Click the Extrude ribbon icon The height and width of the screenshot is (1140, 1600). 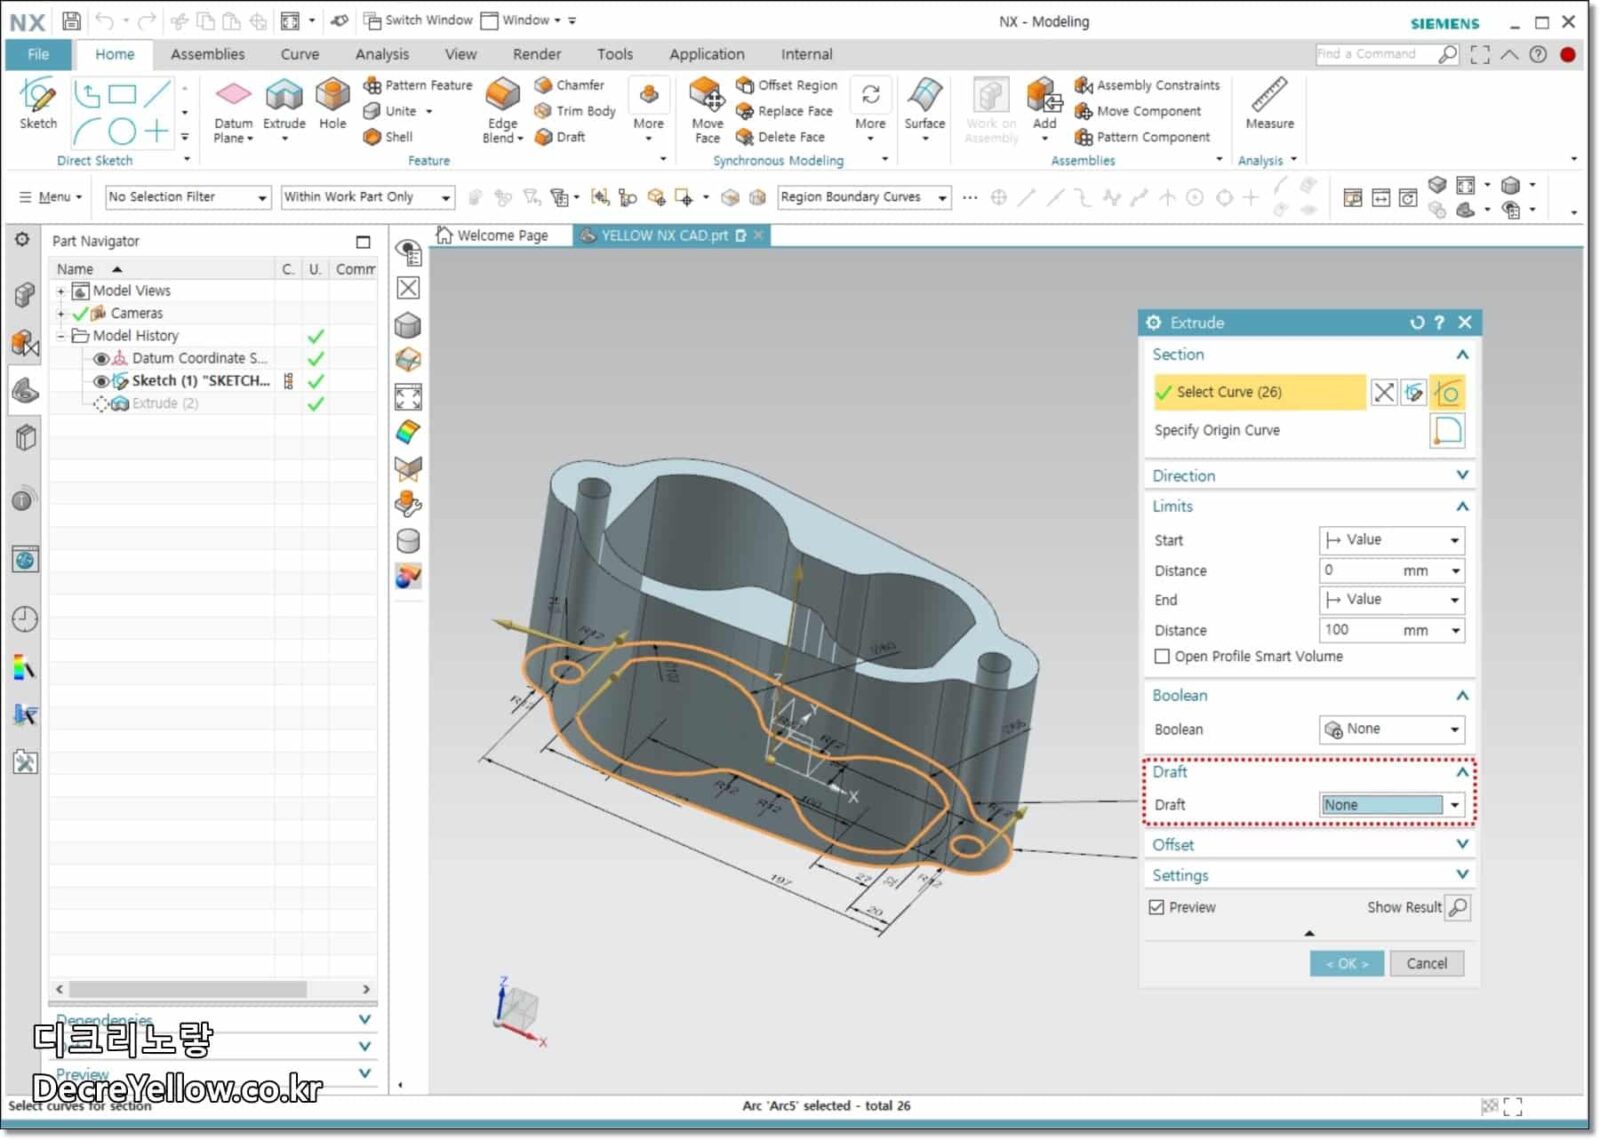(284, 104)
